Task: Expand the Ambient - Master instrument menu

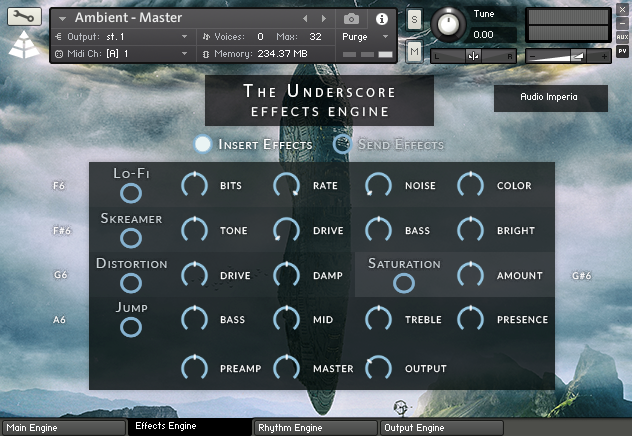Action: [62, 19]
